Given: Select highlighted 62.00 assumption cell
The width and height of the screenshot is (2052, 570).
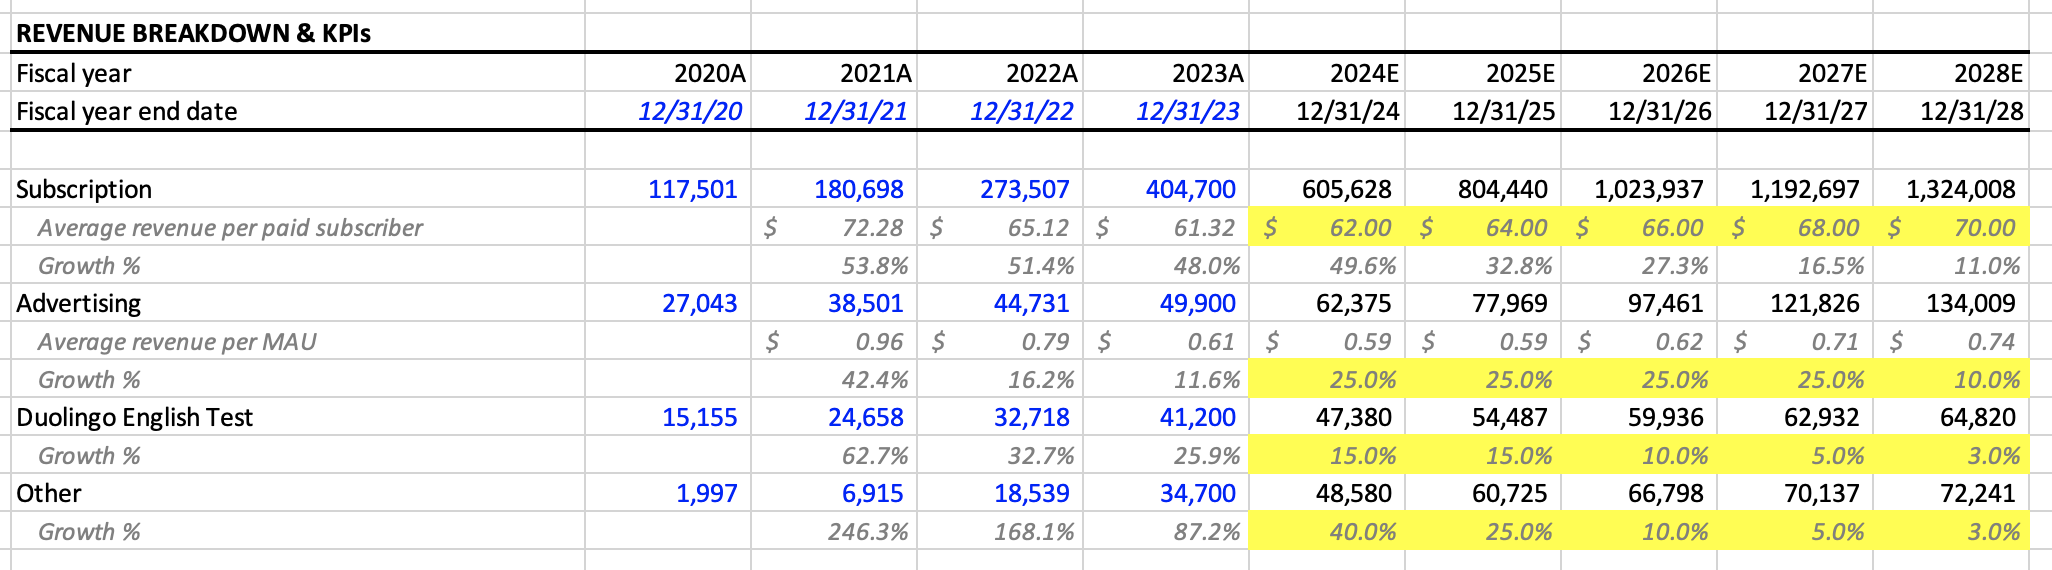Looking at the screenshot, I should [x=1327, y=227].
